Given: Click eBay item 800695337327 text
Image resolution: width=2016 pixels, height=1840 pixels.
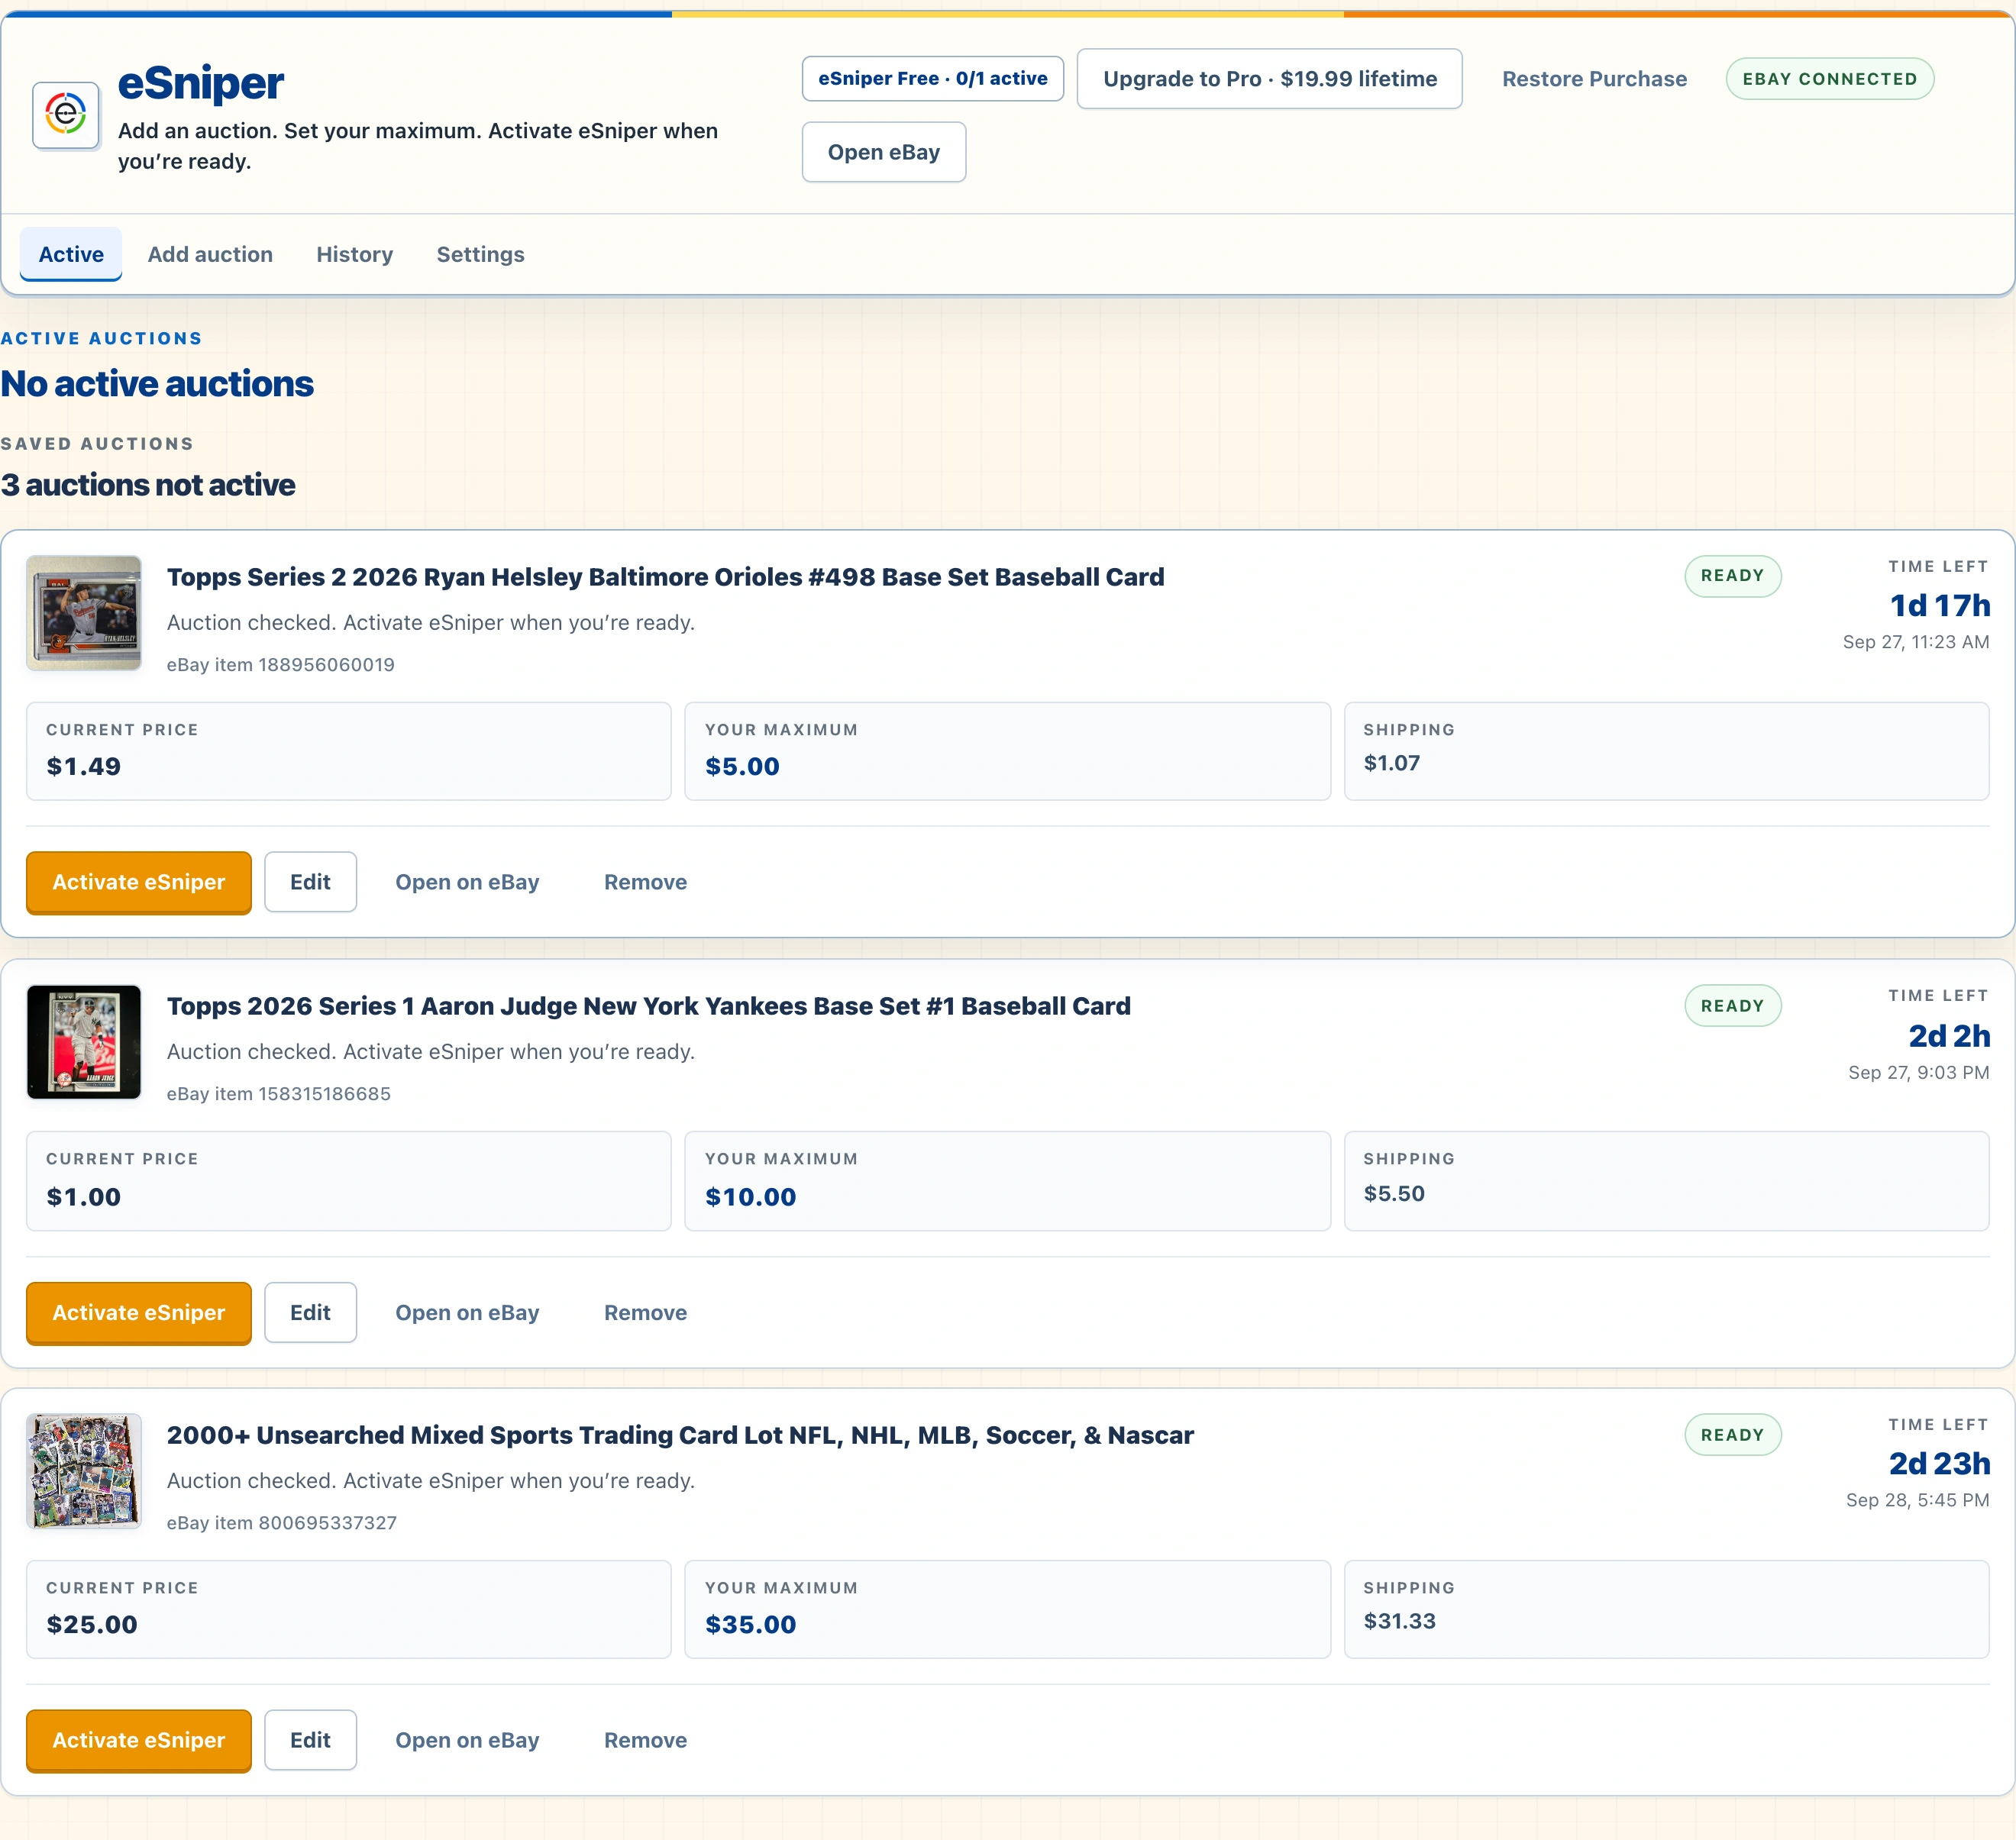Looking at the screenshot, I should coord(282,1523).
